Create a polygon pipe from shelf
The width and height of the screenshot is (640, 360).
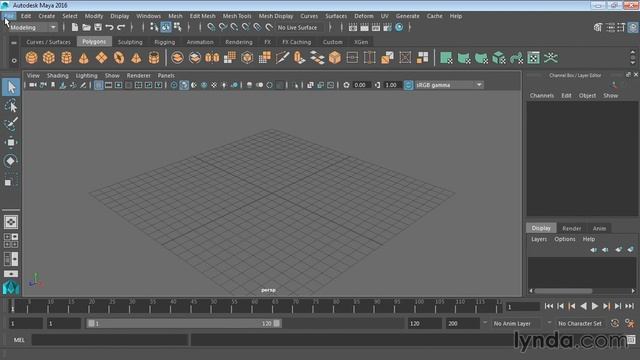tap(154, 58)
